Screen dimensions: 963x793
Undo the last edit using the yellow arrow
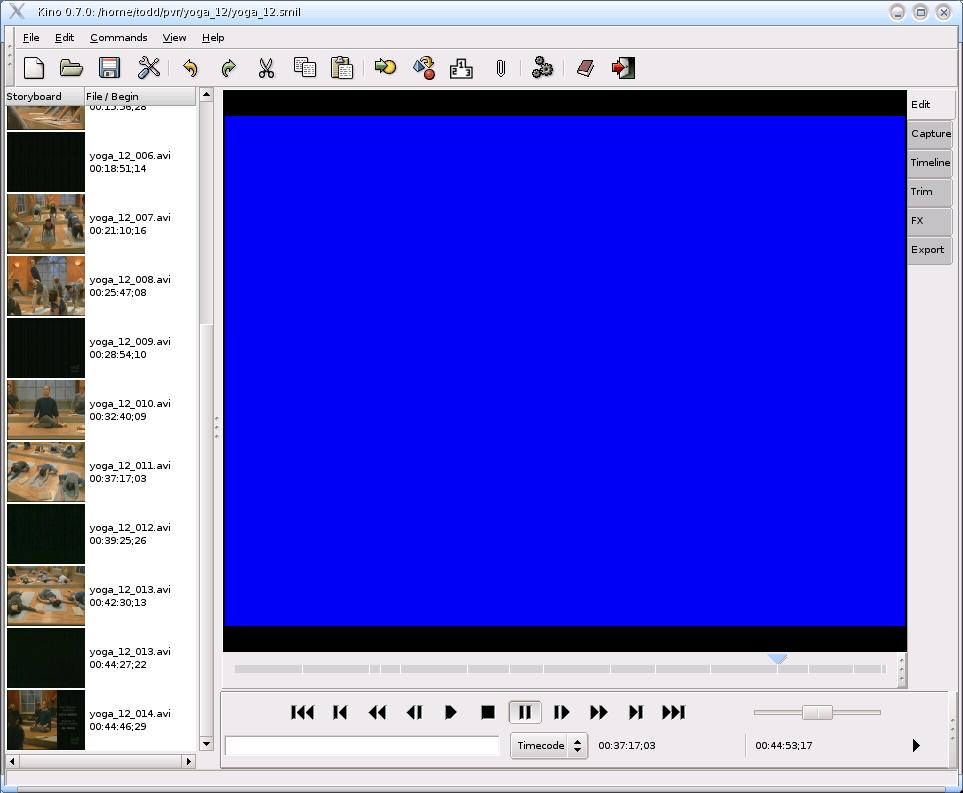coord(190,68)
